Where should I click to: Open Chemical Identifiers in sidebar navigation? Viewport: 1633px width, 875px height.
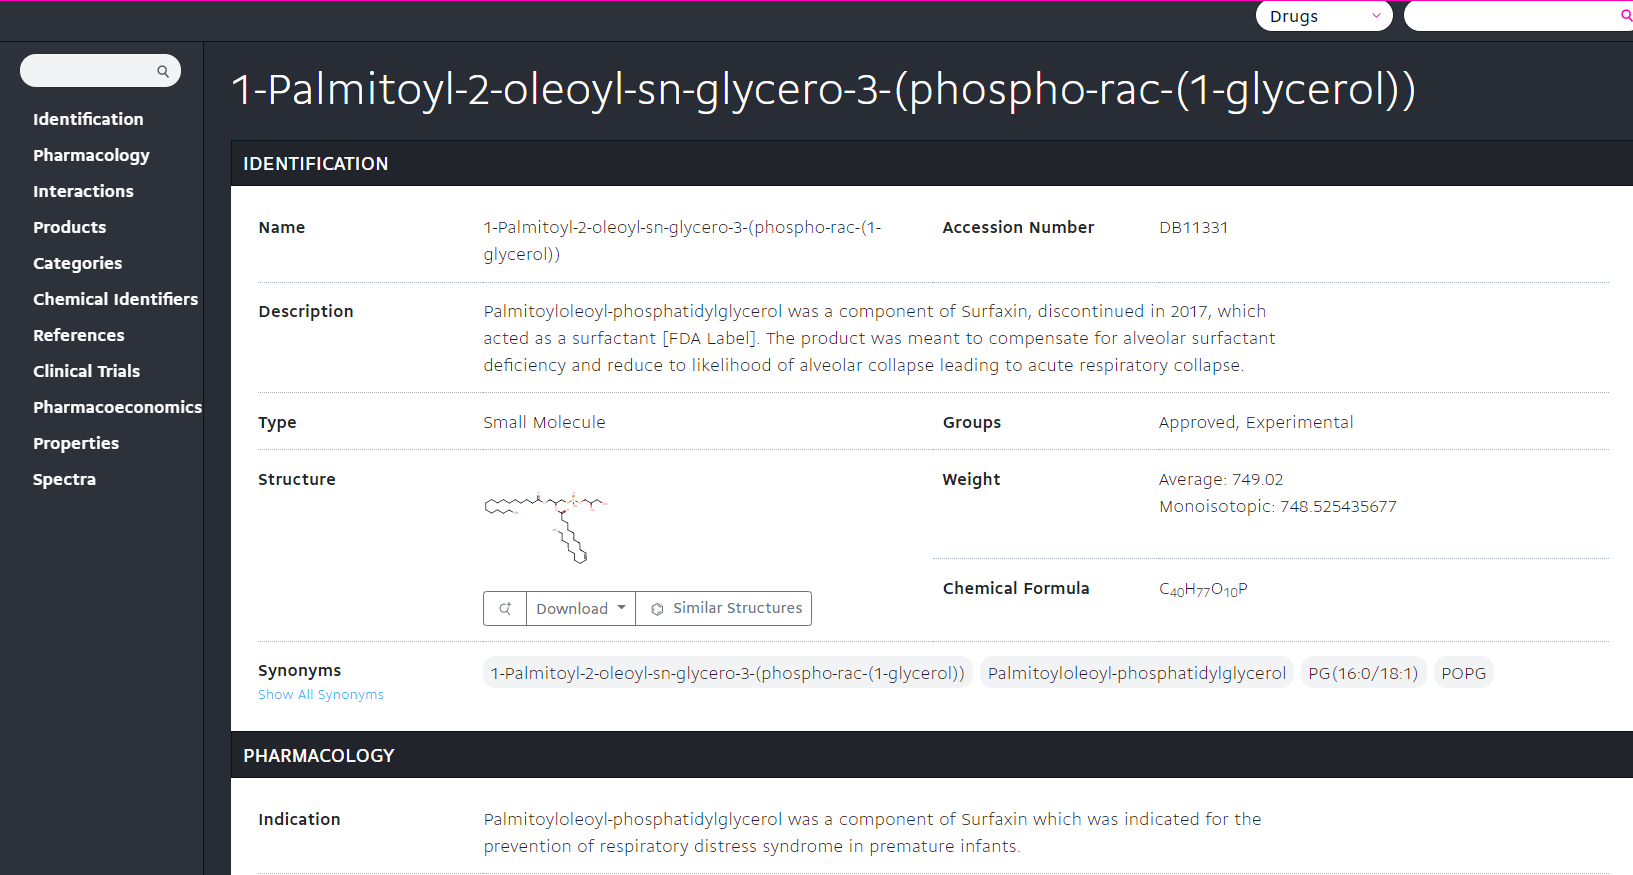115,299
